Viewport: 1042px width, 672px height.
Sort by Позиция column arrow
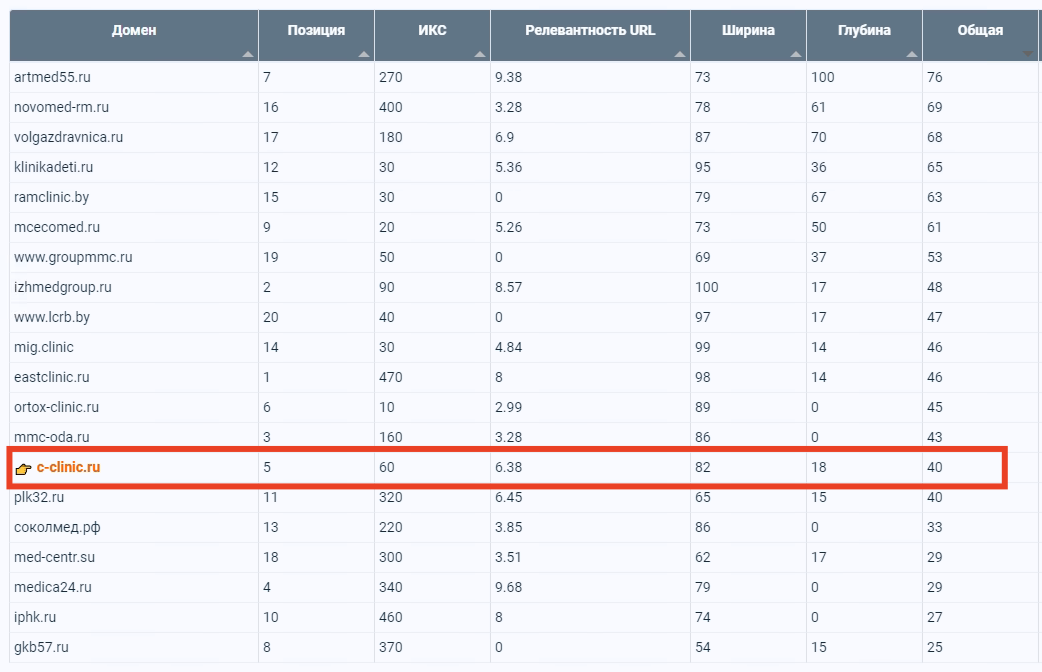pyautogui.click(x=364, y=54)
